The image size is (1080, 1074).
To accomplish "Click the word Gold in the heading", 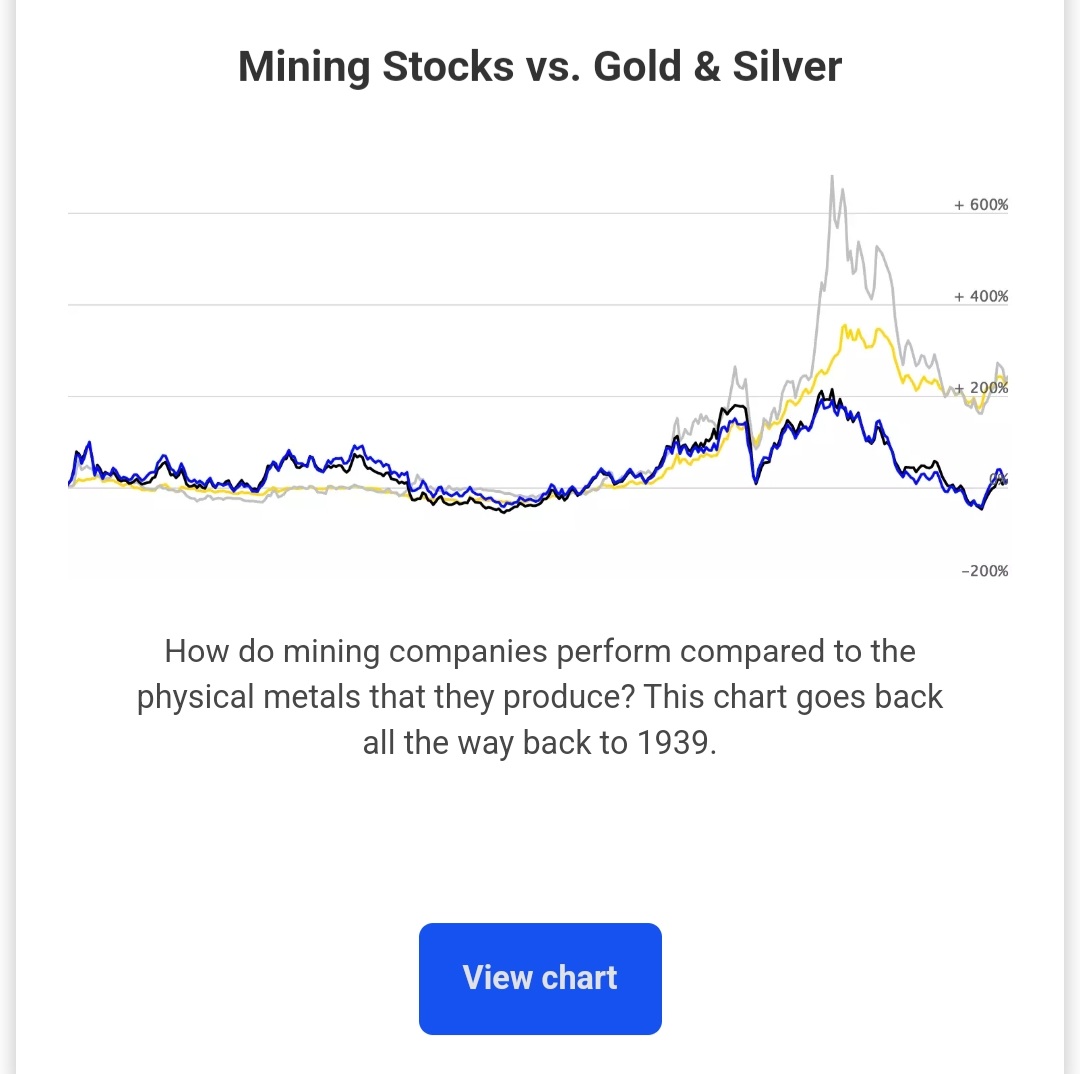I will pos(640,67).
